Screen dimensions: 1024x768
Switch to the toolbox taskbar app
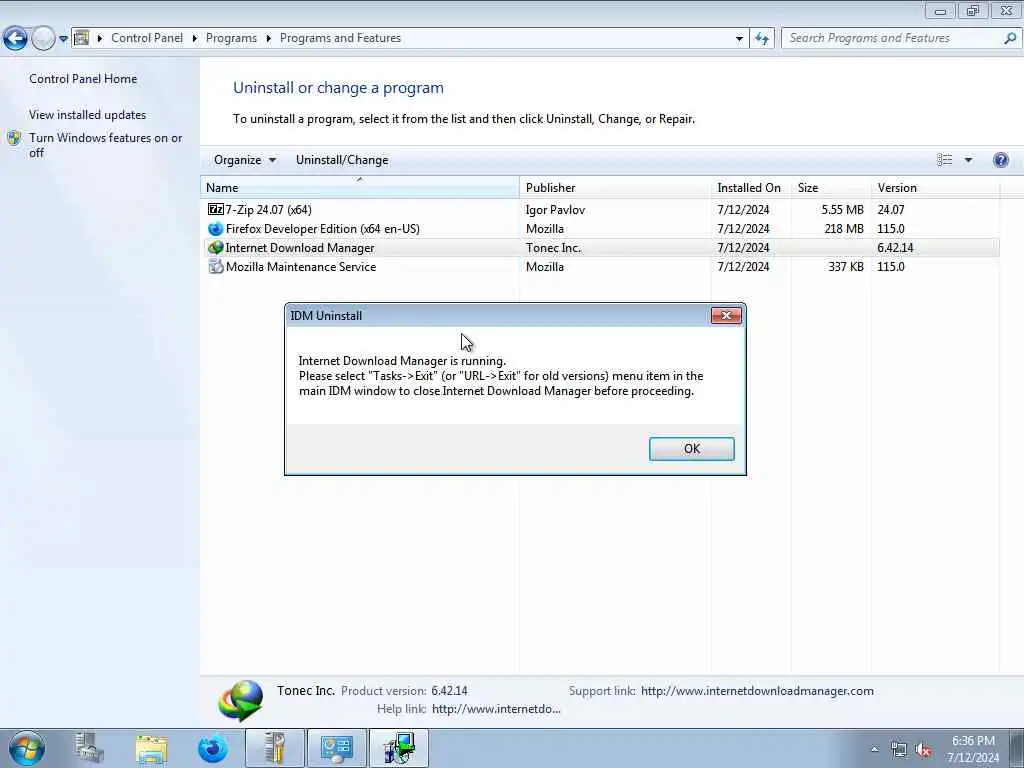point(275,748)
